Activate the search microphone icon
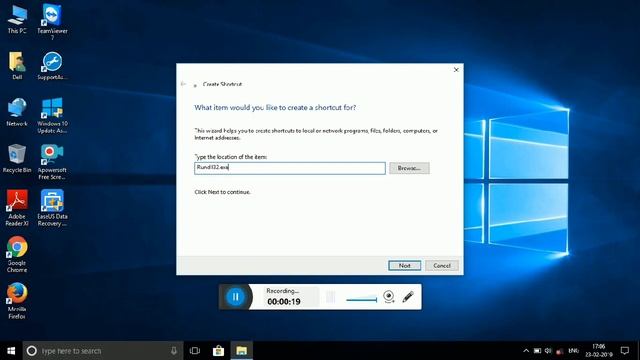The height and width of the screenshot is (360, 640). 174,351
